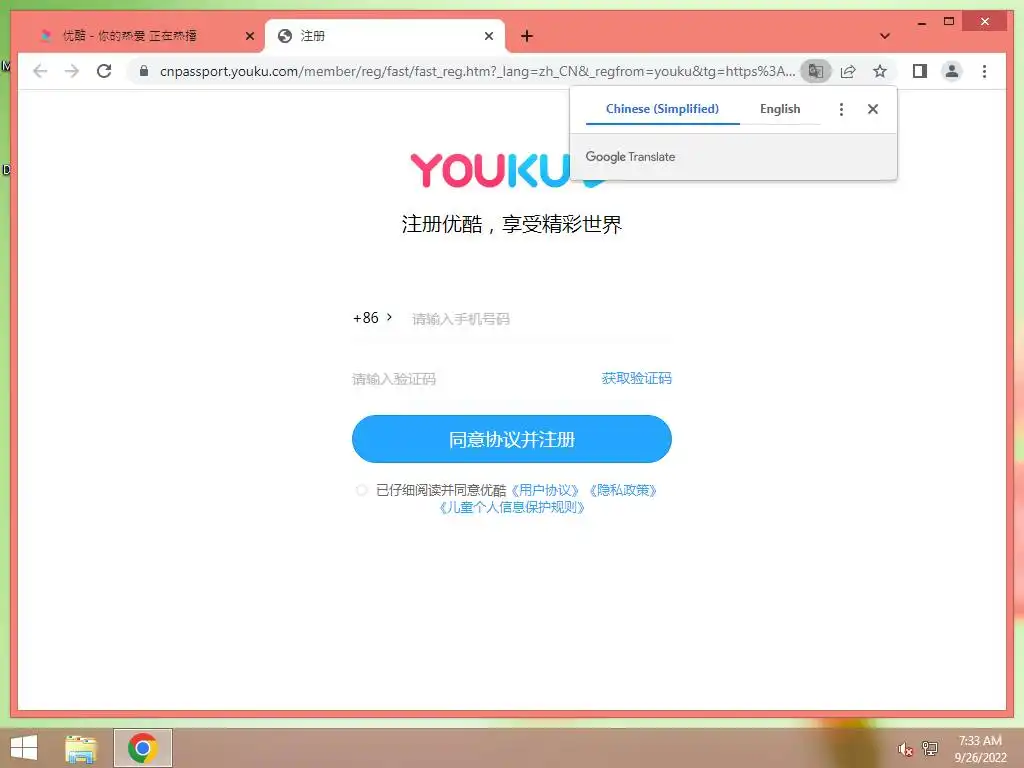1024x768 pixels.
Task: Translate the page to English
Action: [780, 109]
